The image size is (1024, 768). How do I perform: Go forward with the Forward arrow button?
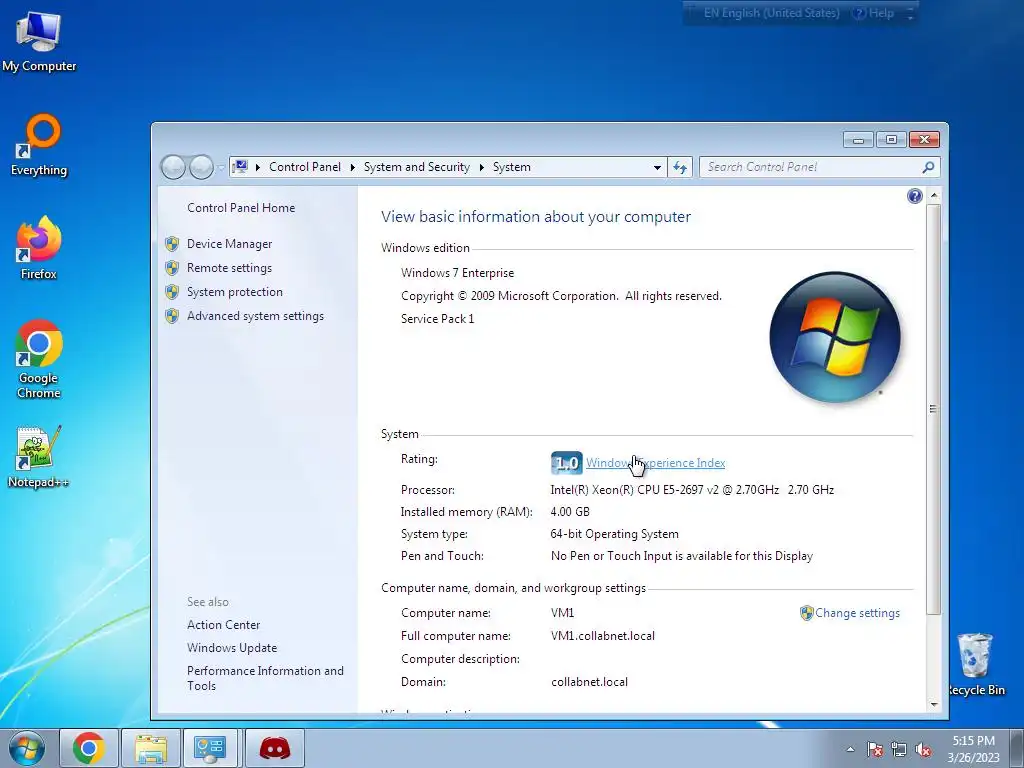tap(201, 167)
